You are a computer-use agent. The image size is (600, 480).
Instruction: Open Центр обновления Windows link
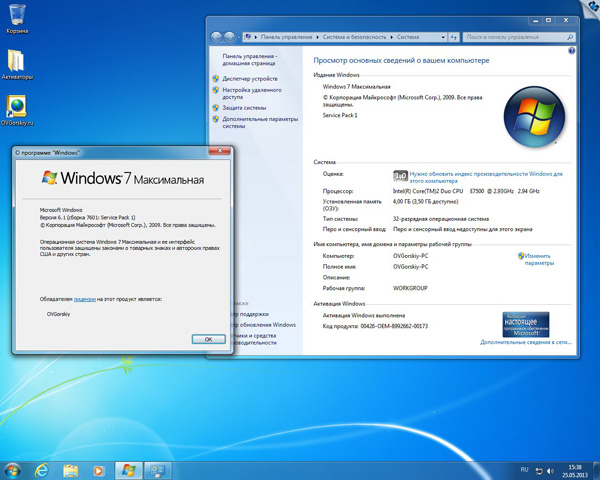pos(265,325)
